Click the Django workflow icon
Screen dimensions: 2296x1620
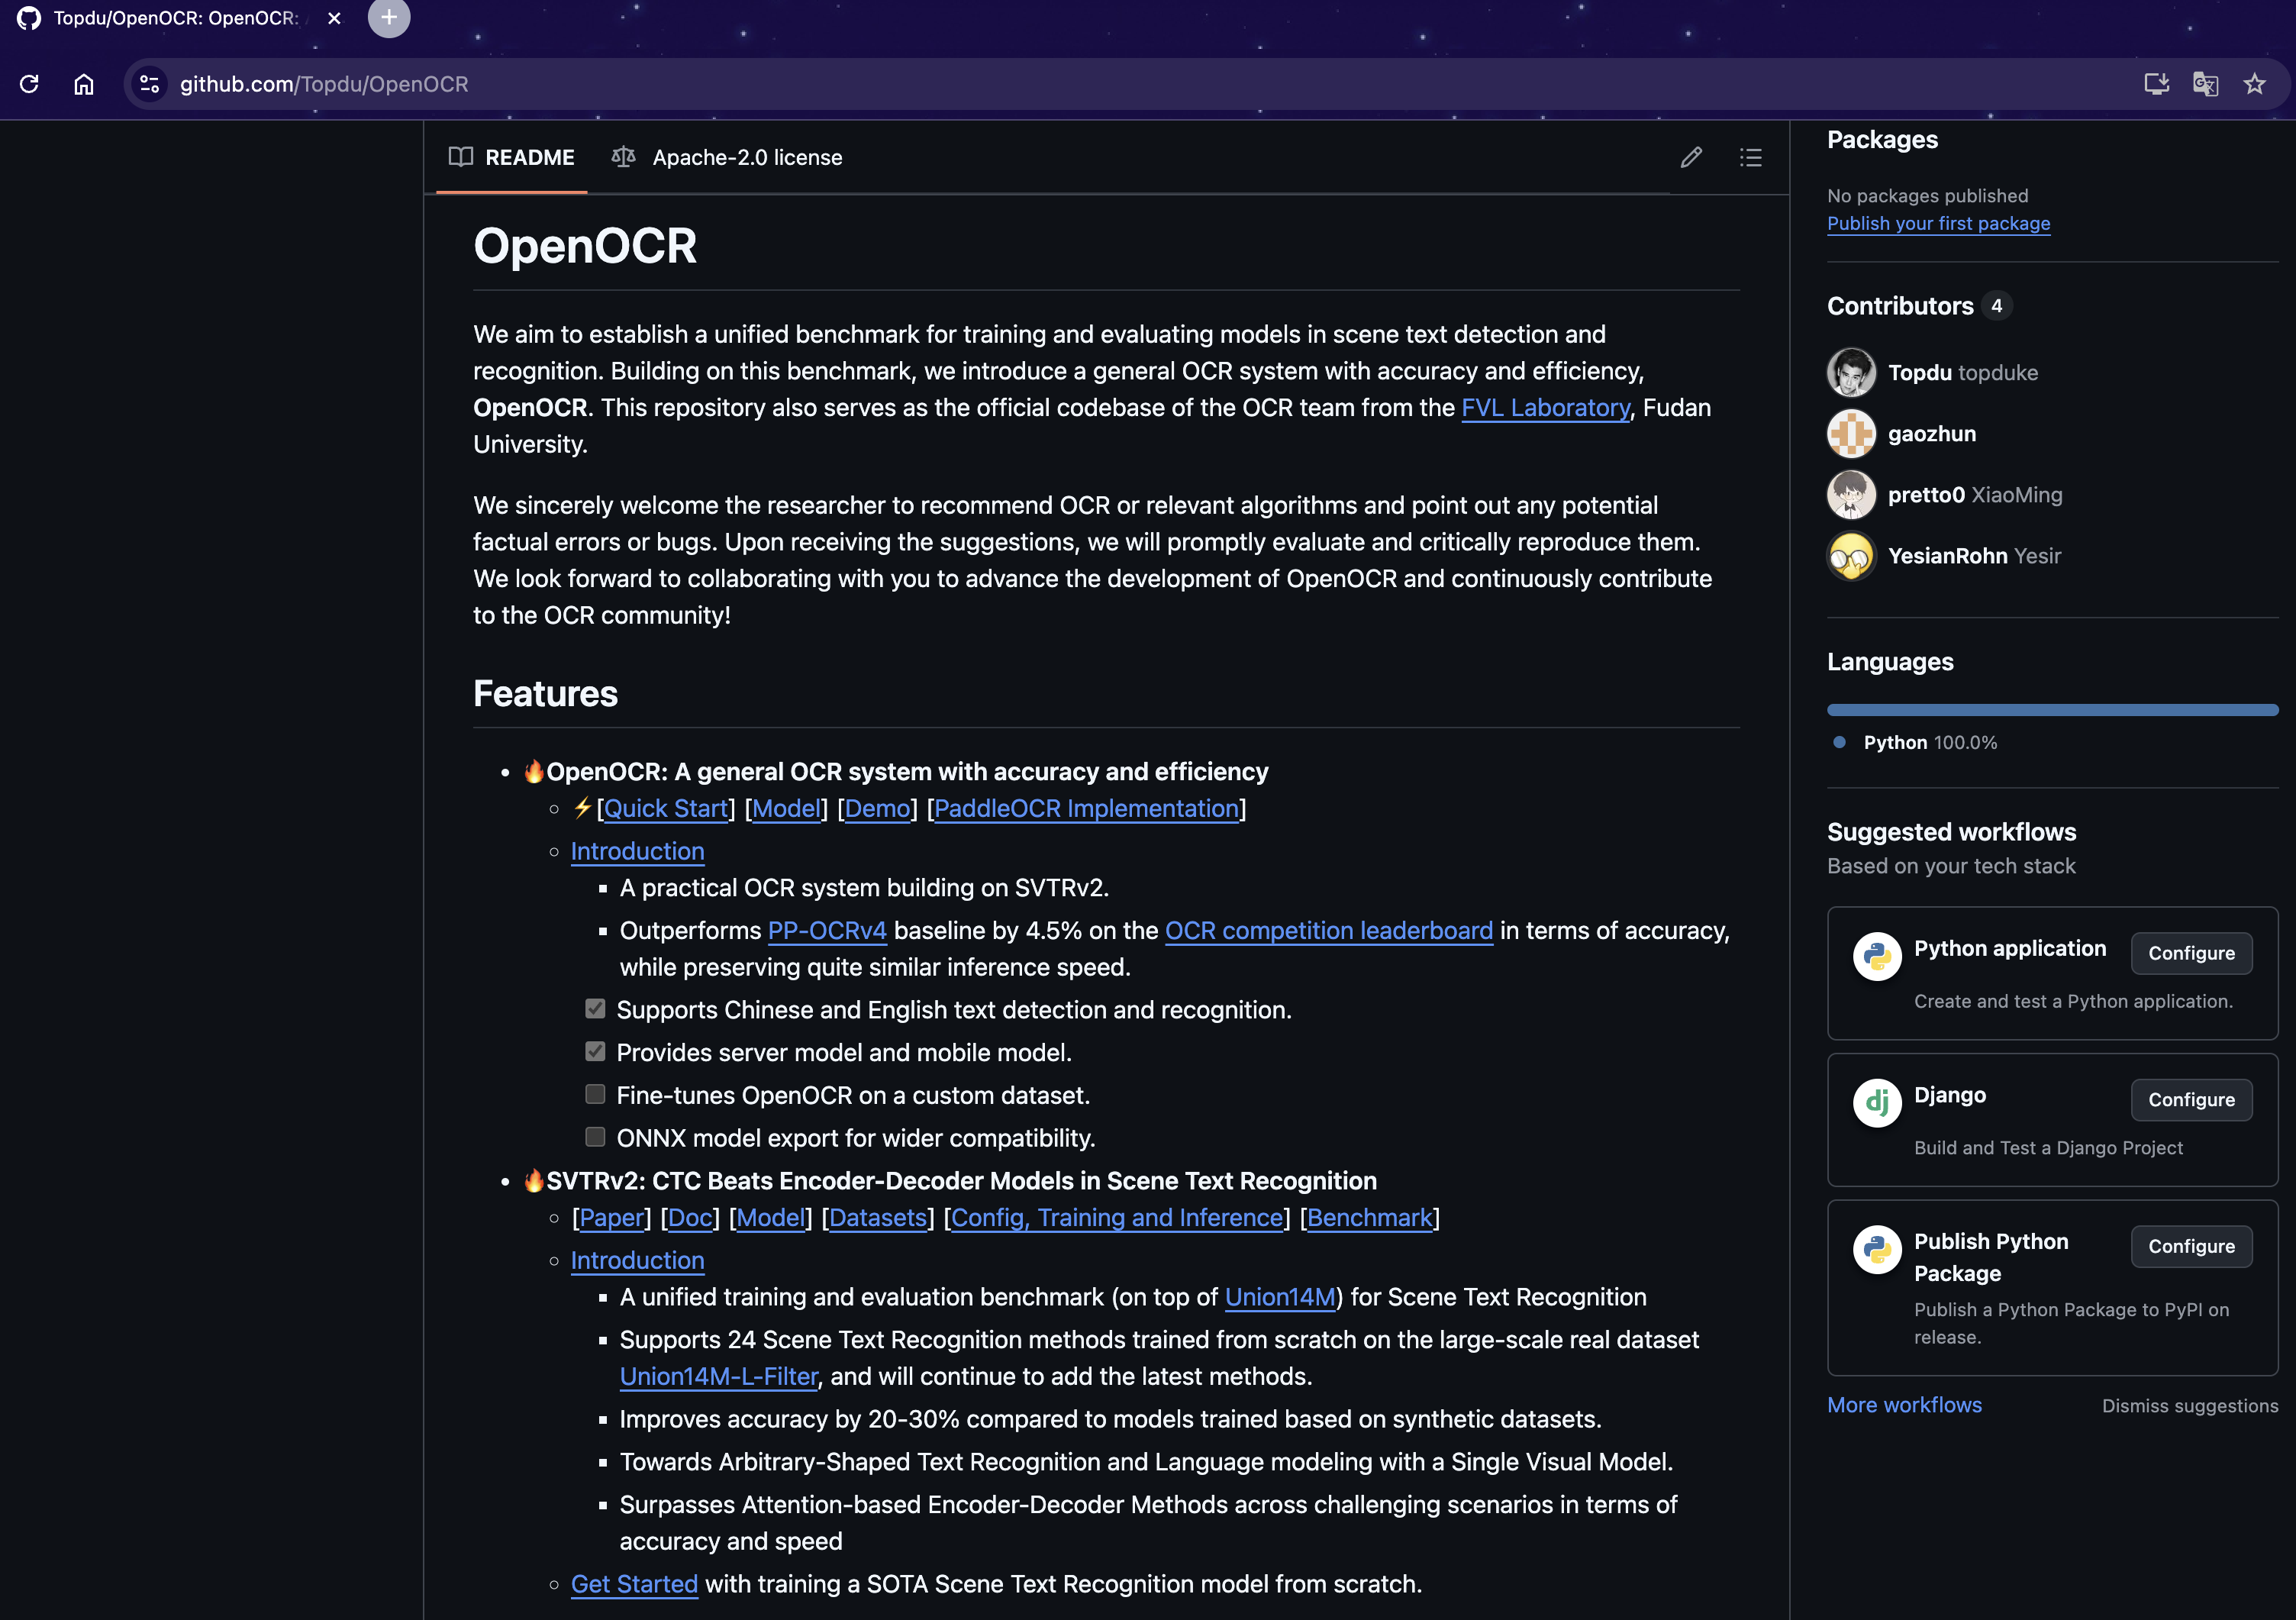(x=1877, y=1102)
